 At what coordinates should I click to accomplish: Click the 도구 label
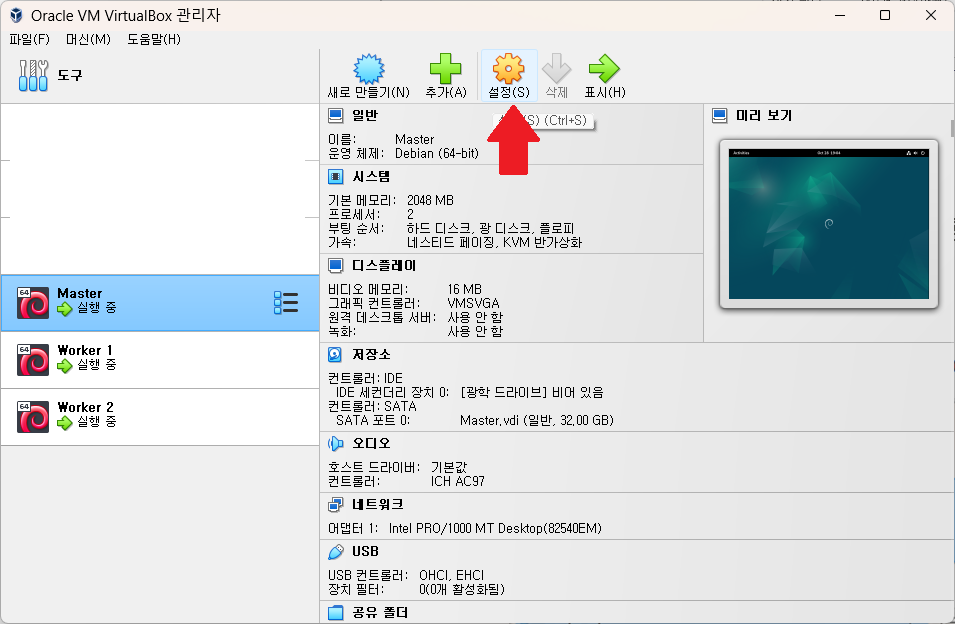pyautogui.click(x=69, y=75)
